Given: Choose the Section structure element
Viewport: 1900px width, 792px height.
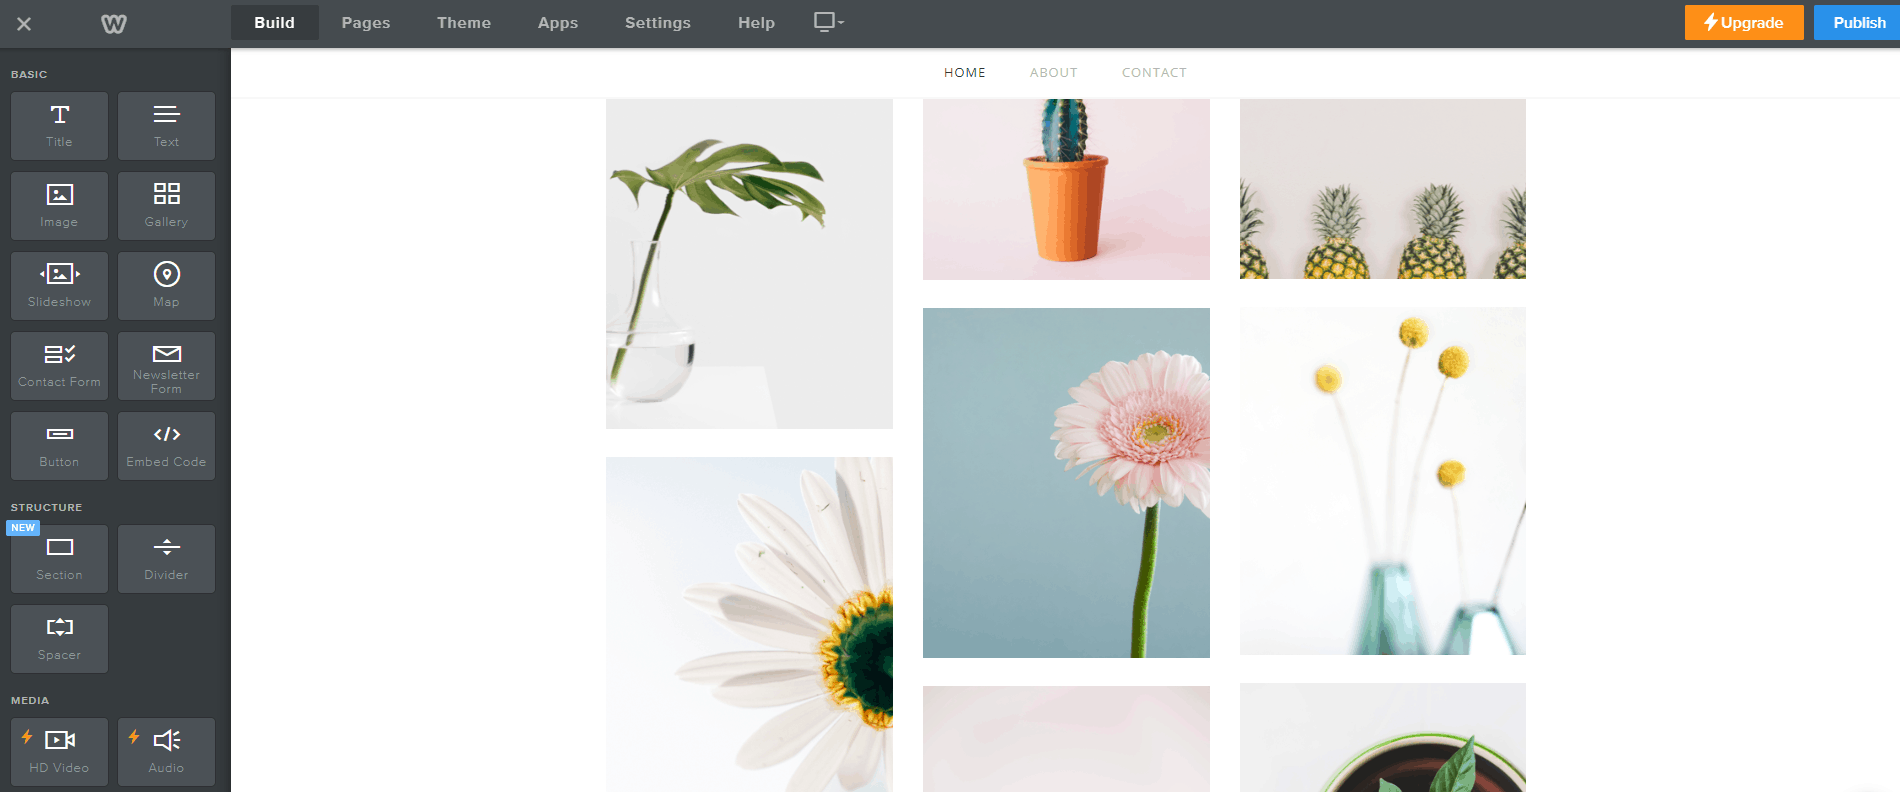Looking at the screenshot, I should (x=59, y=559).
